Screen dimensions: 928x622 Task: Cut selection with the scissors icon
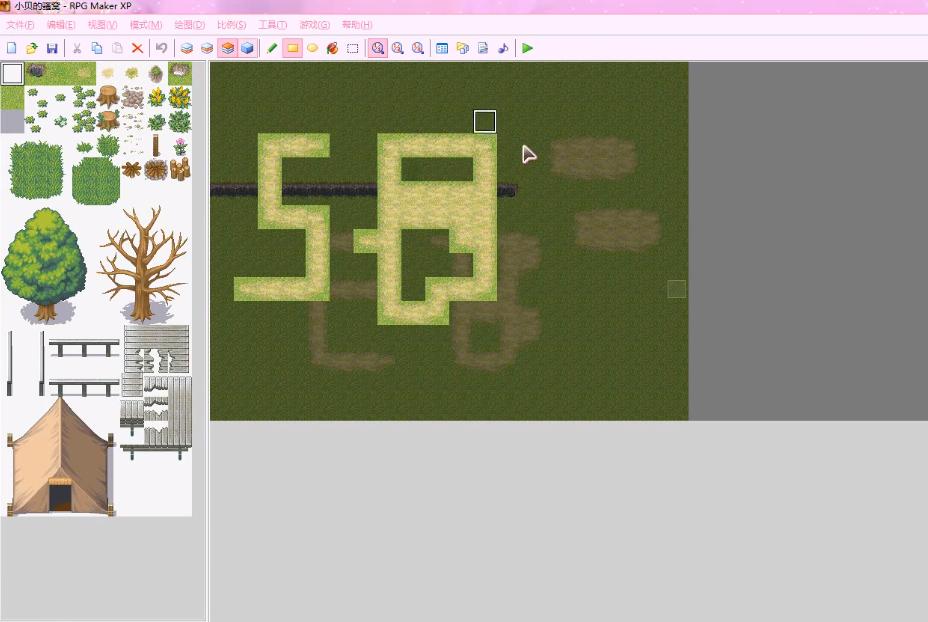tap(77, 48)
